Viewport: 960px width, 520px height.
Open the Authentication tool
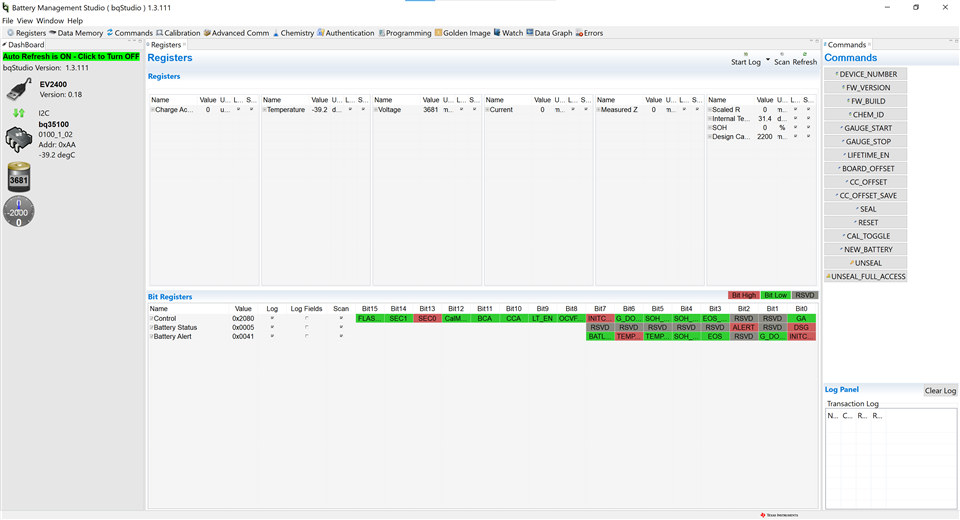click(345, 33)
